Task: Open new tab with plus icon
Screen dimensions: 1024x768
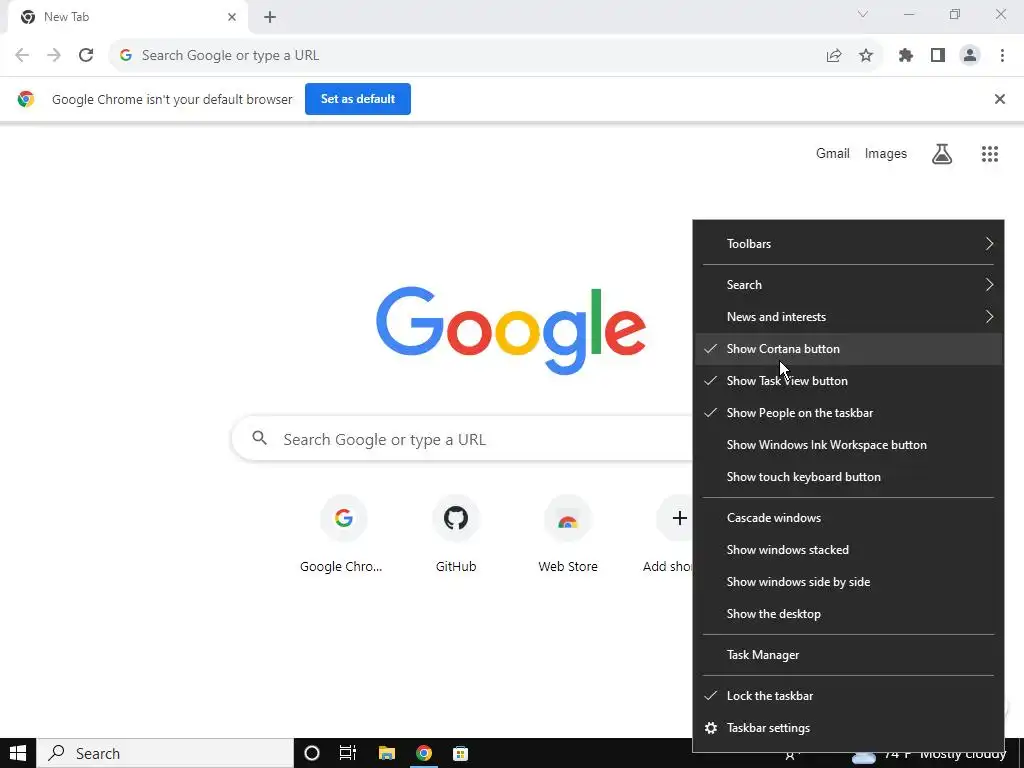Action: tap(270, 17)
